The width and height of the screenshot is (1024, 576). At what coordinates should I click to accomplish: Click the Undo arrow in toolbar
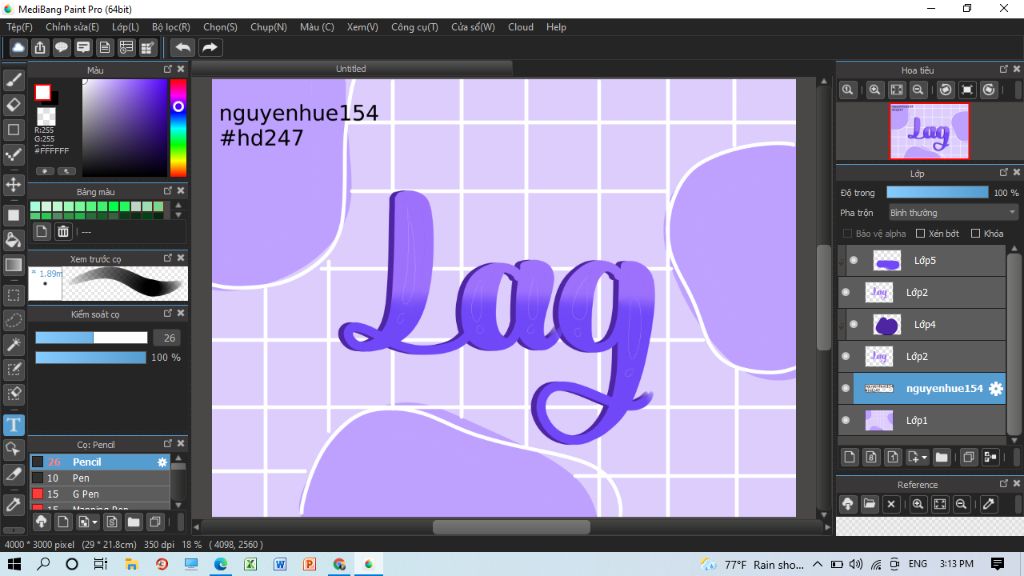(x=183, y=48)
